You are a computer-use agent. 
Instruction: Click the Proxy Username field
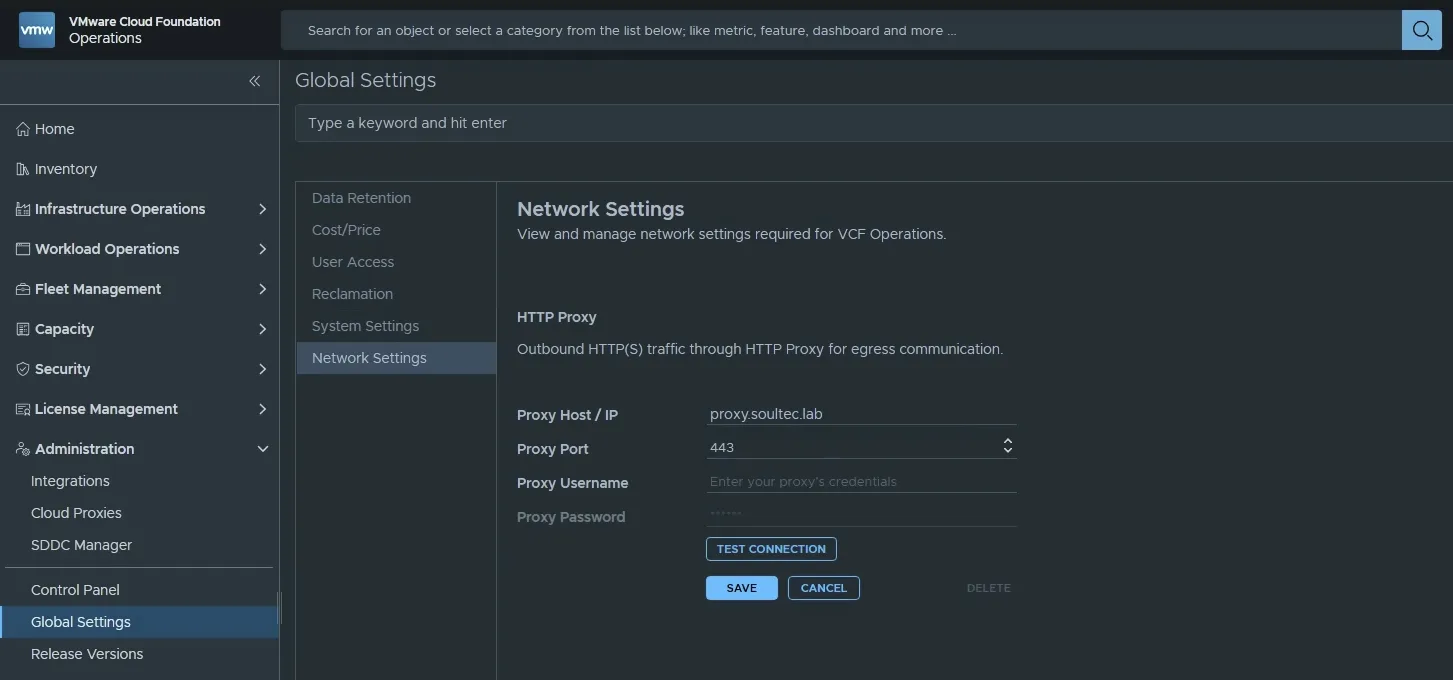click(861, 482)
